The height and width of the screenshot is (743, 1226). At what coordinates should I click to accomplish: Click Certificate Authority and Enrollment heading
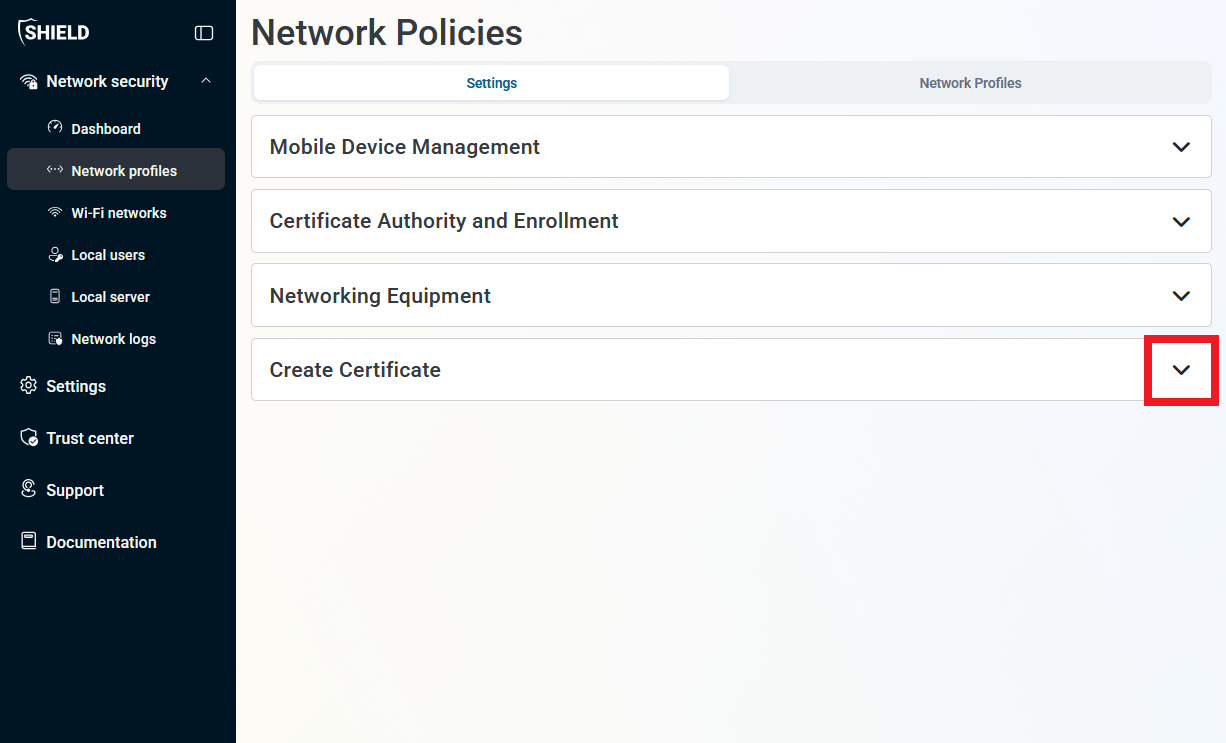(444, 221)
